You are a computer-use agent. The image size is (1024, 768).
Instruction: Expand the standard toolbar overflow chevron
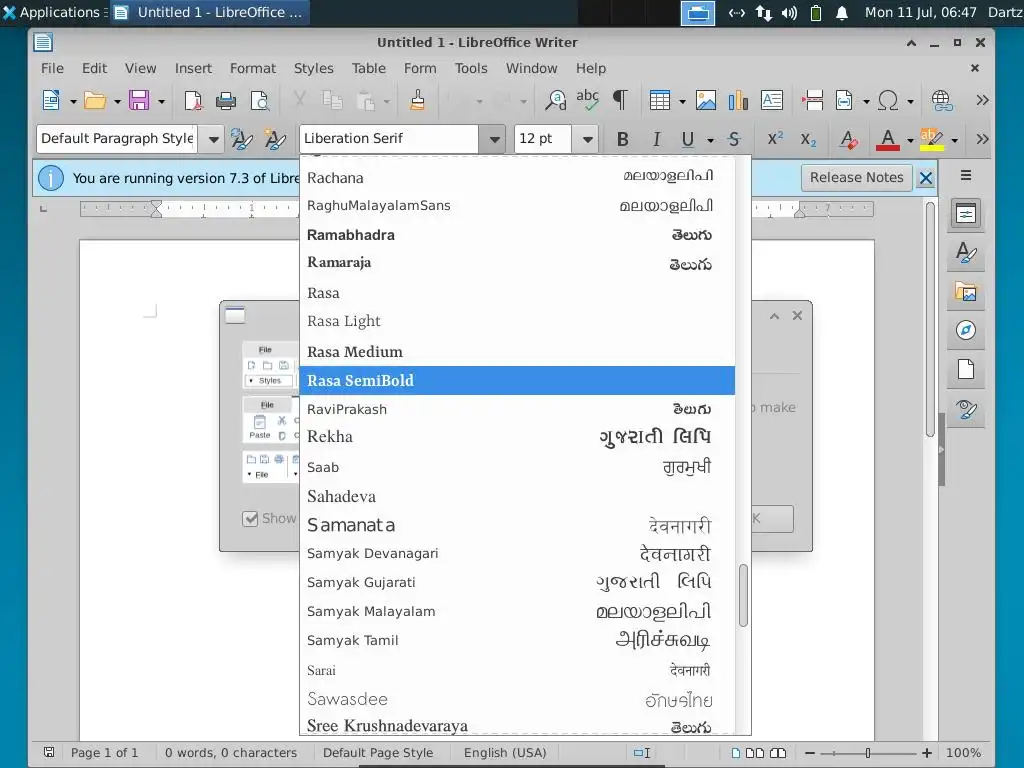982,100
